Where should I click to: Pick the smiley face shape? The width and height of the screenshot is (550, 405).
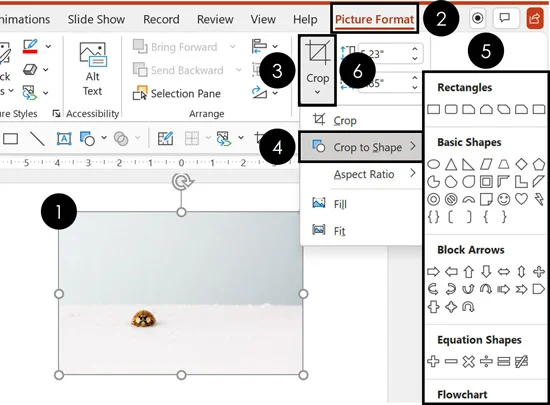pos(504,199)
